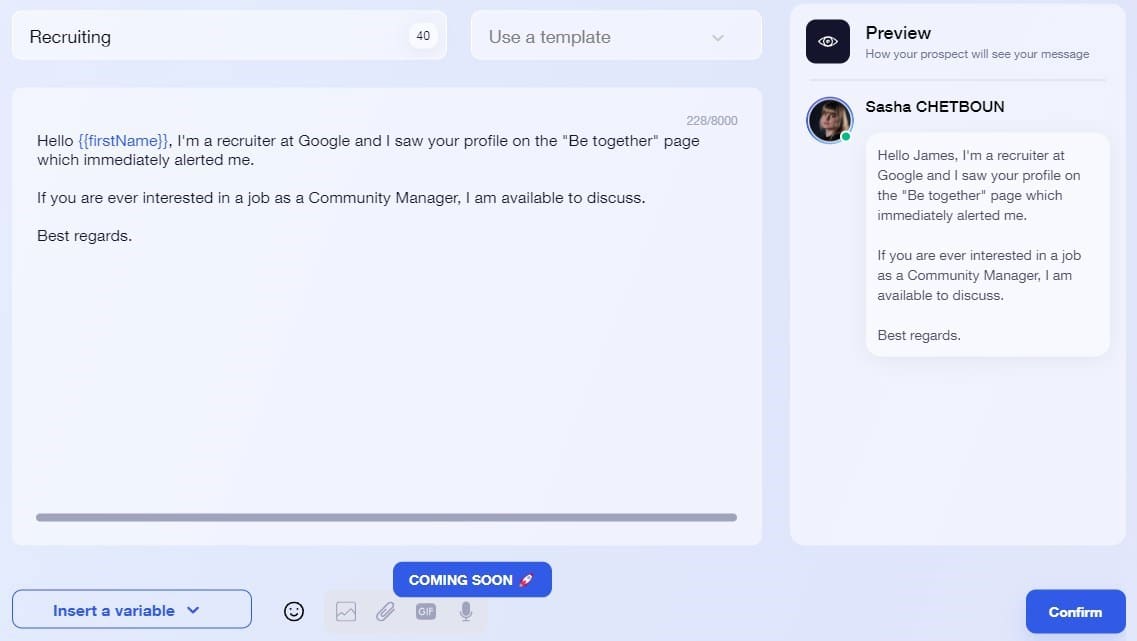
Task: Click the preview message bubble
Action: point(988,244)
